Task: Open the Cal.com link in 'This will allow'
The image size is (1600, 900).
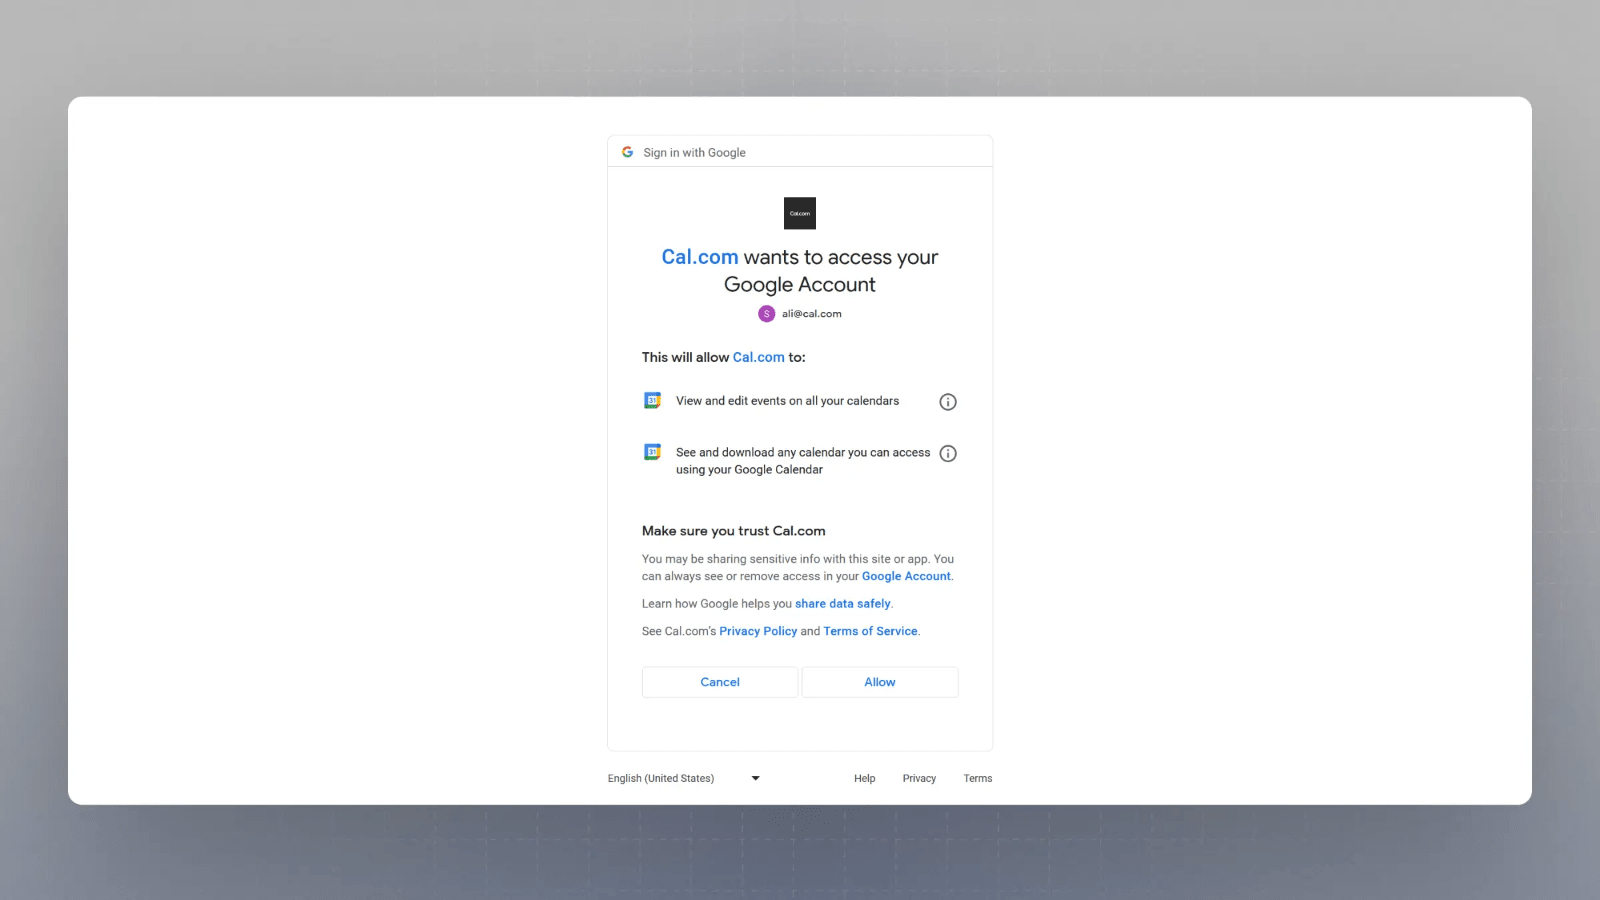Action: point(759,357)
